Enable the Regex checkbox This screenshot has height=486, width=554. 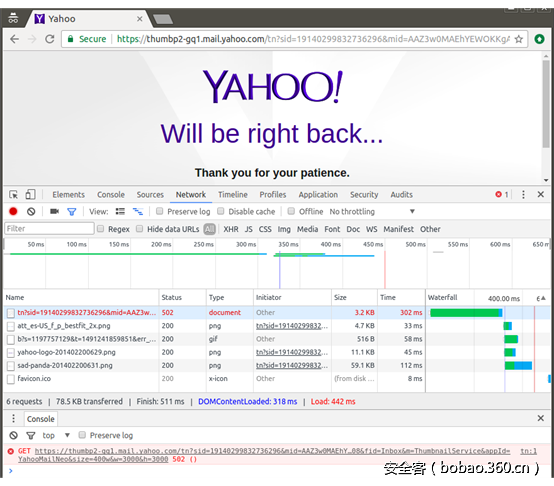tap(100, 229)
